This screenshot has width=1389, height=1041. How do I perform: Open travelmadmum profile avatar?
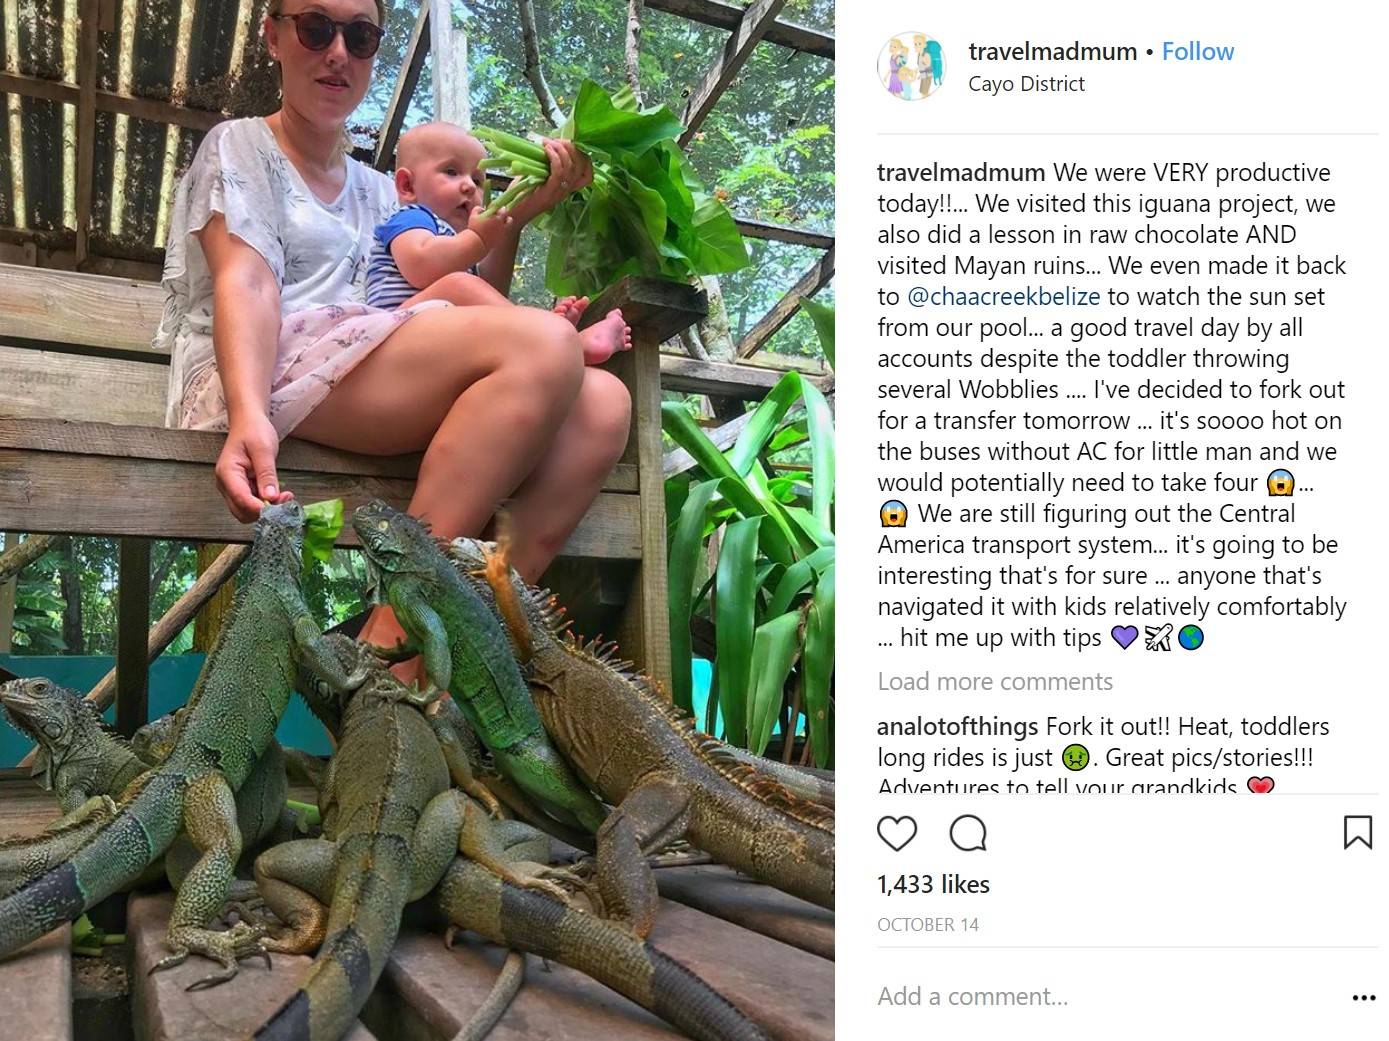[911, 66]
